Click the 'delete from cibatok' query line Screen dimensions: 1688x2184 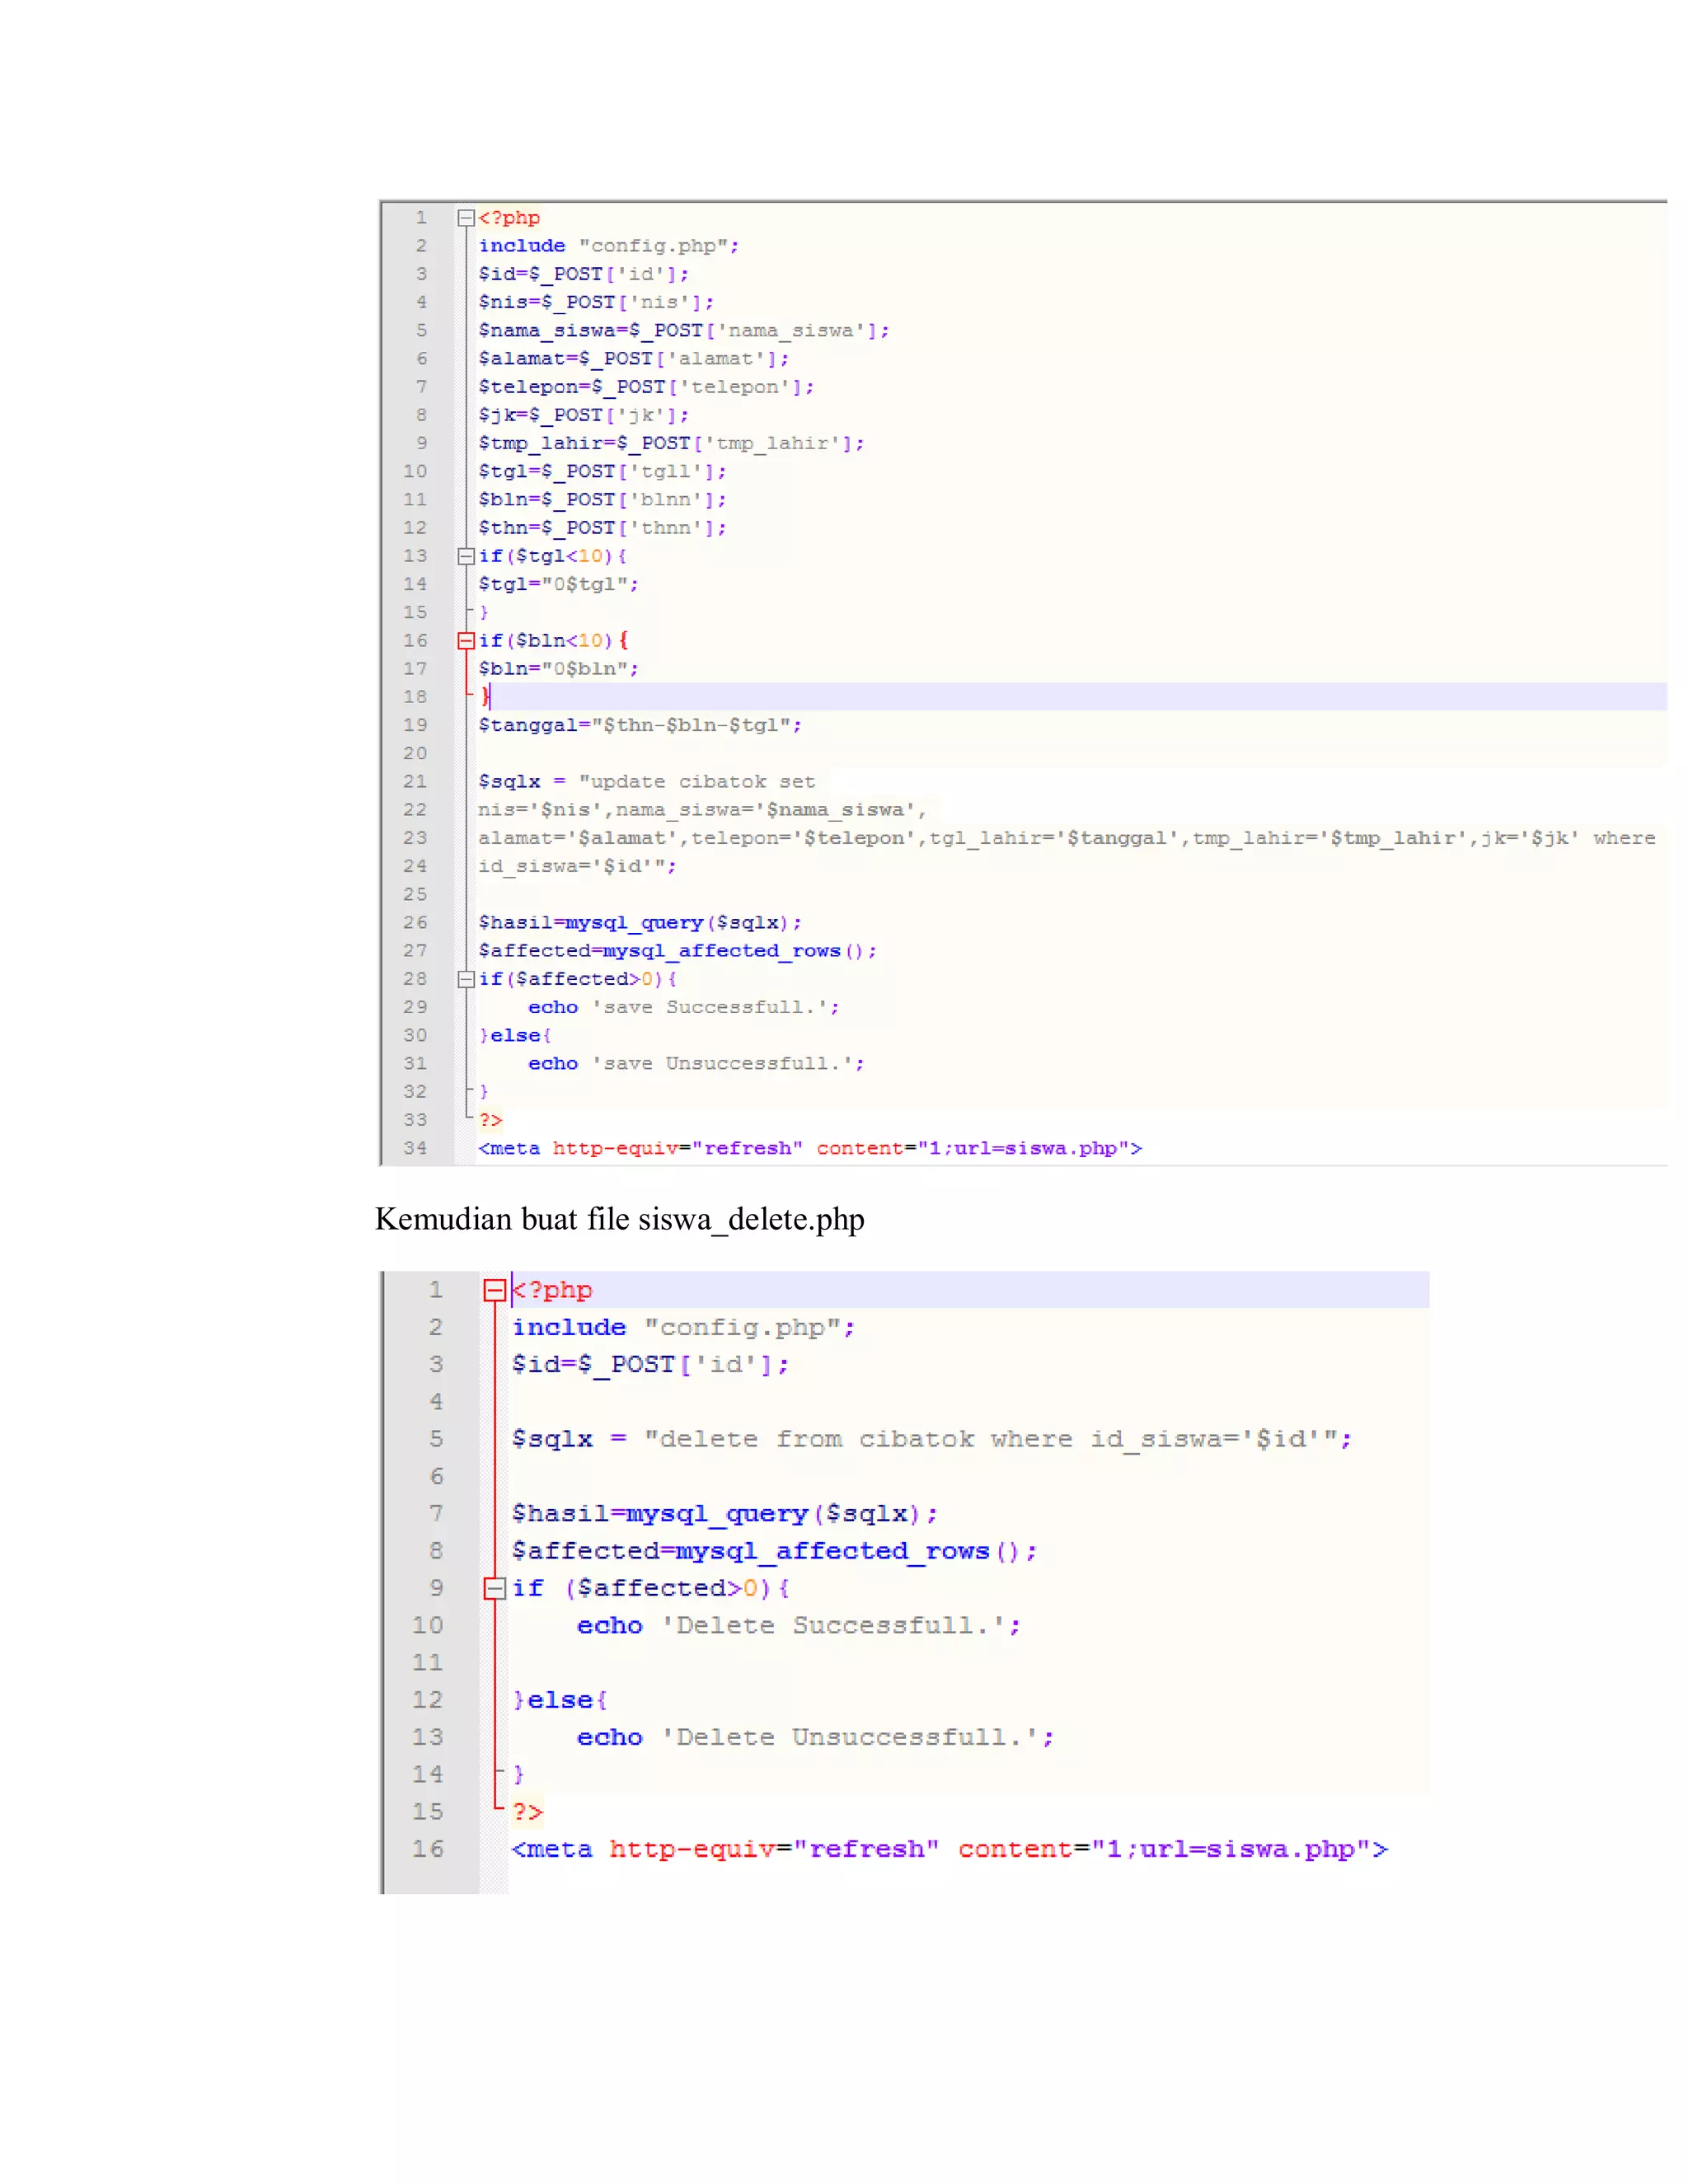click(x=930, y=1439)
